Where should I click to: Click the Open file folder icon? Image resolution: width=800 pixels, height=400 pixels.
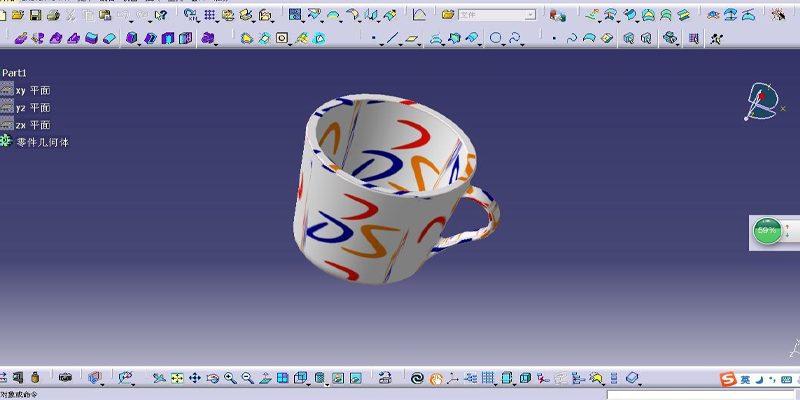coord(18,15)
